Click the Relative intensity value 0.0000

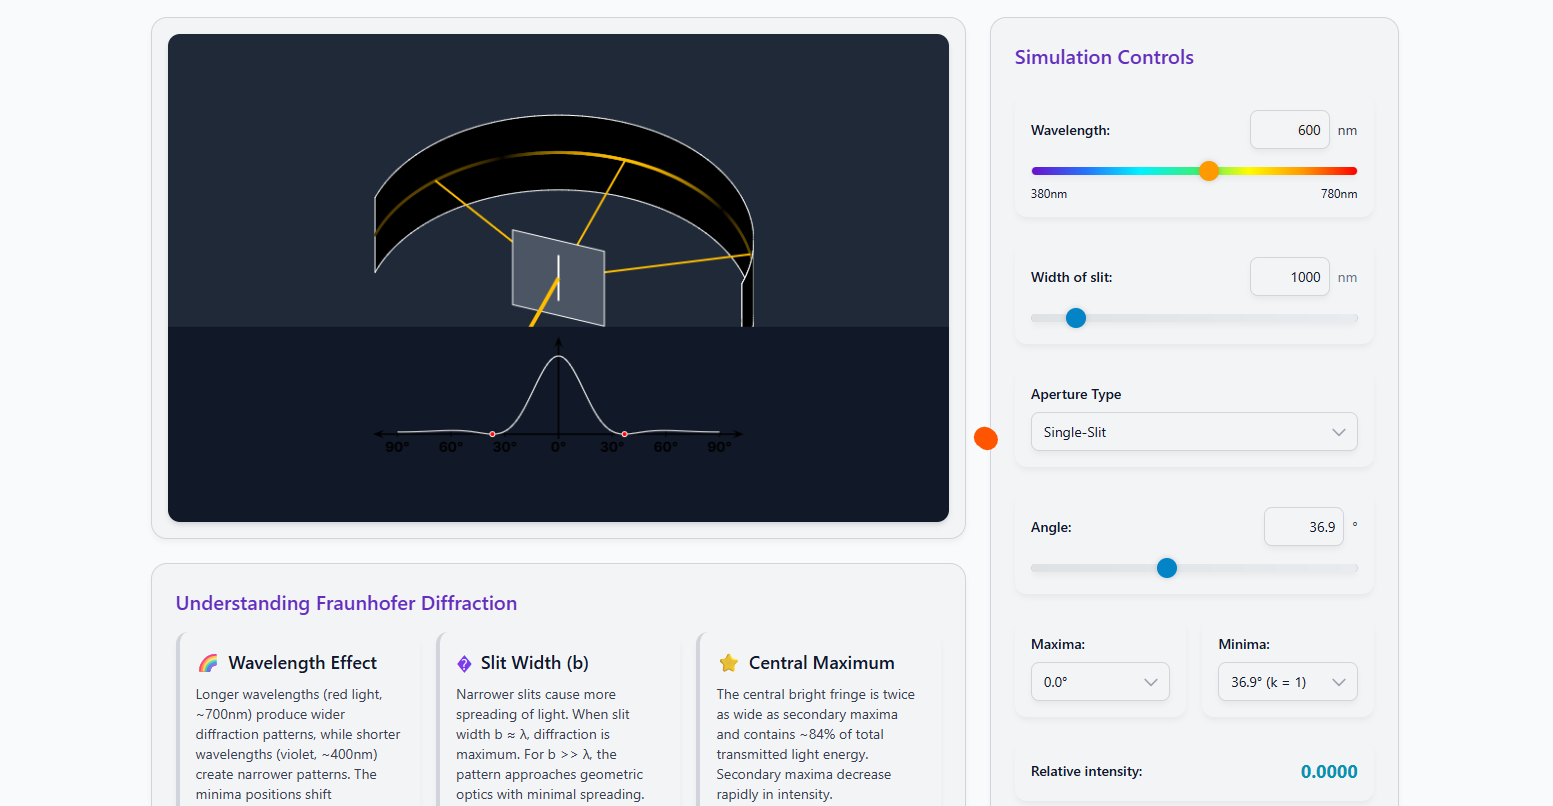pyautogui.click(x=1329, y=771)
